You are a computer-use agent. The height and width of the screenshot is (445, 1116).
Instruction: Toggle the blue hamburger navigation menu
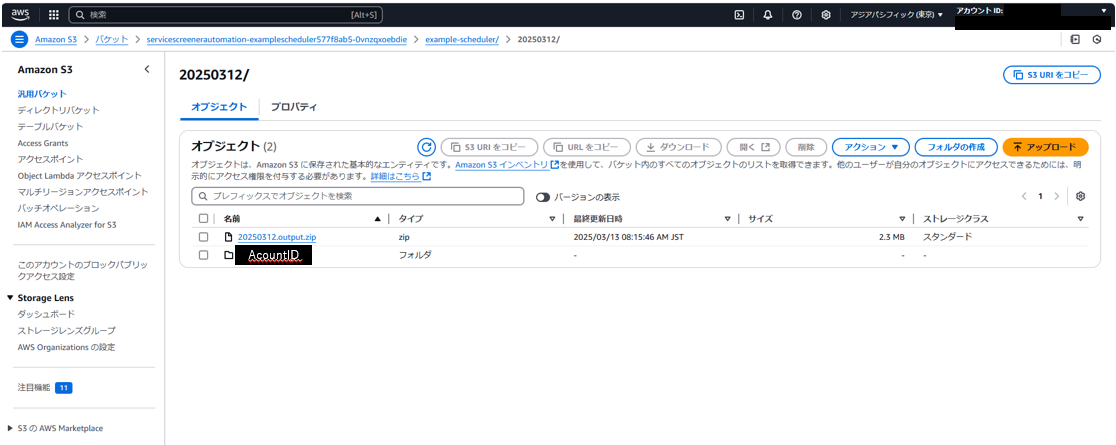click(19, 39)
